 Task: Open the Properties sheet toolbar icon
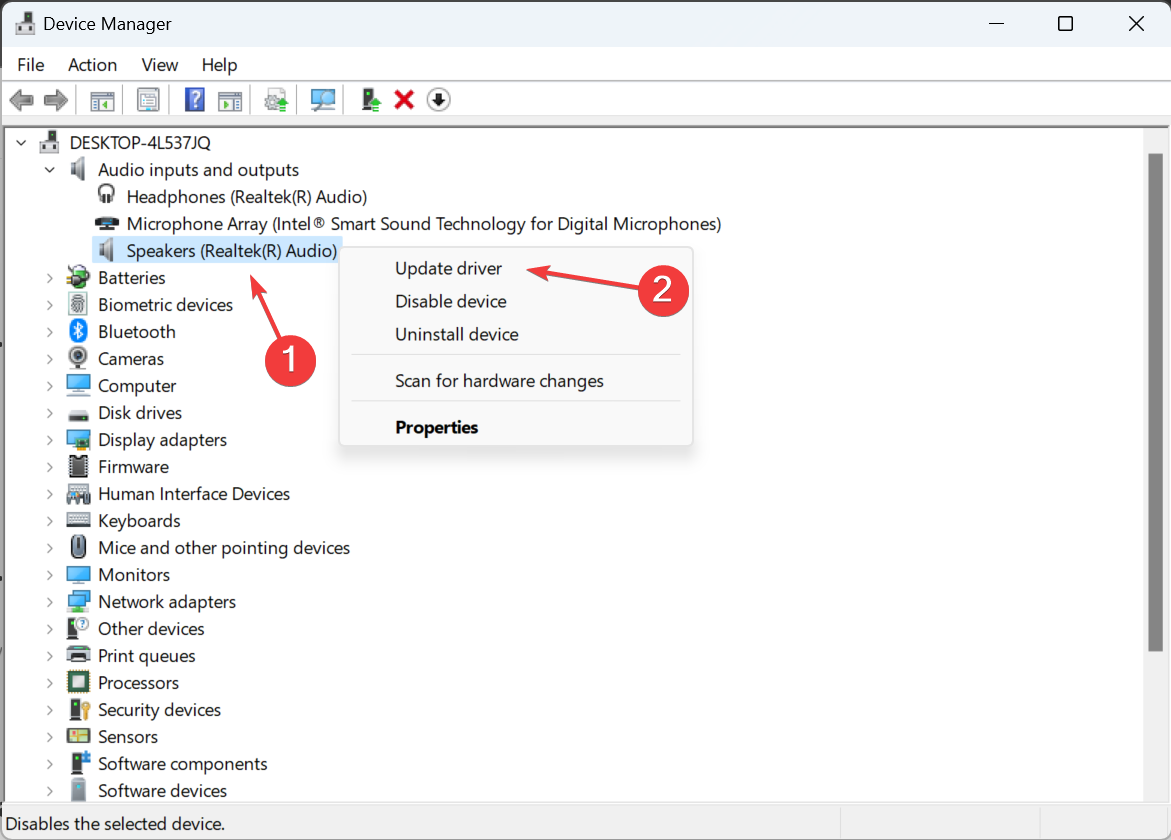click(x=148, y=100)
